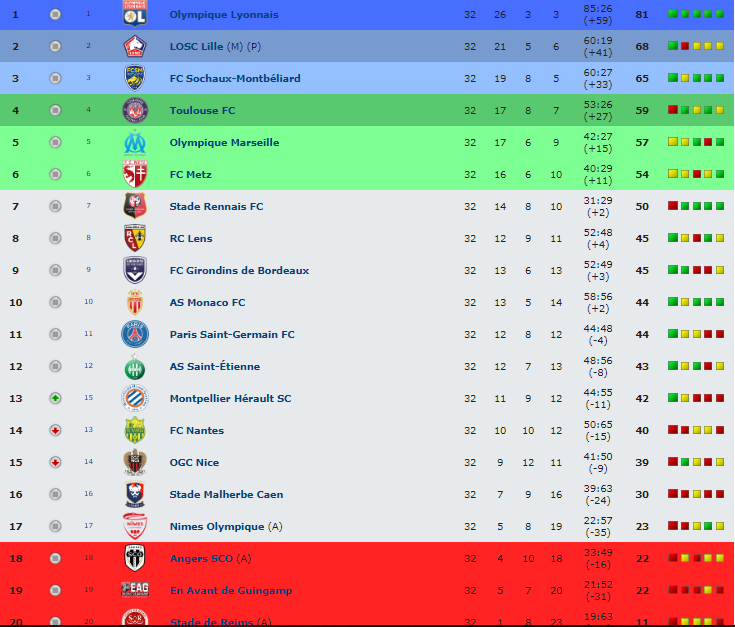735x627 pixels.
Task: Click the FC Nantes yellow crest
Action: click(135, 430)
